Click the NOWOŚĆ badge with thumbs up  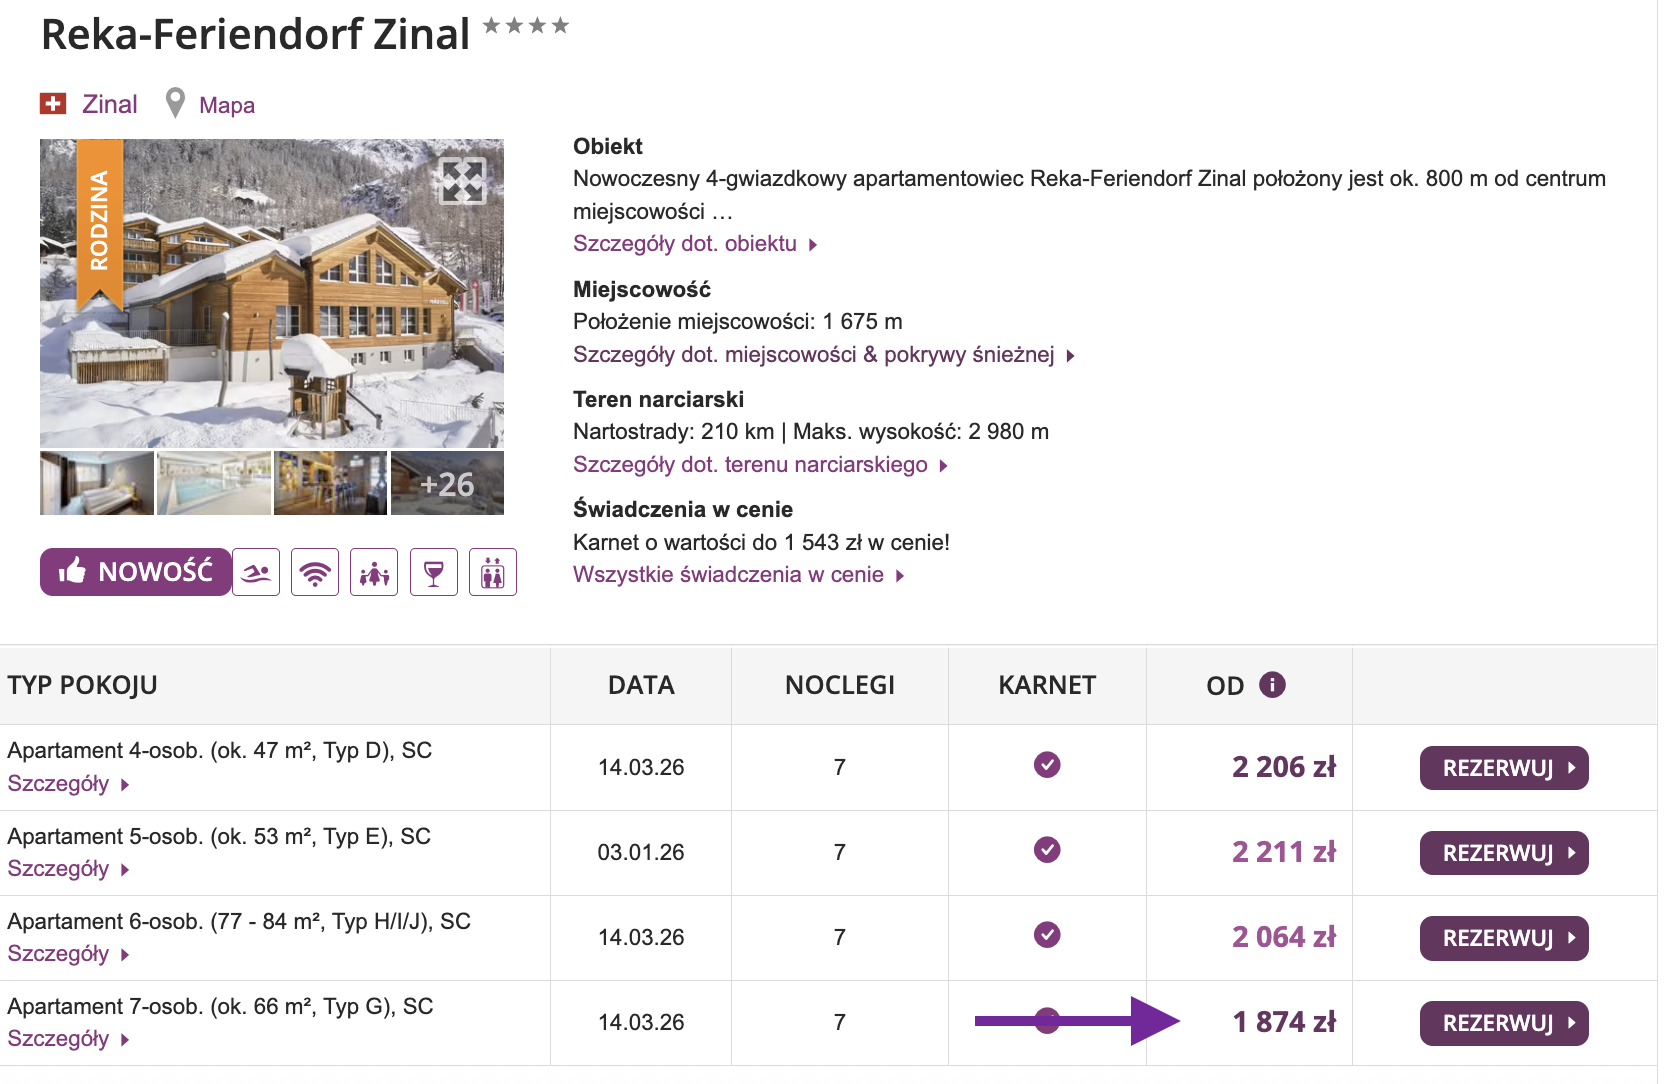(134, 571)
